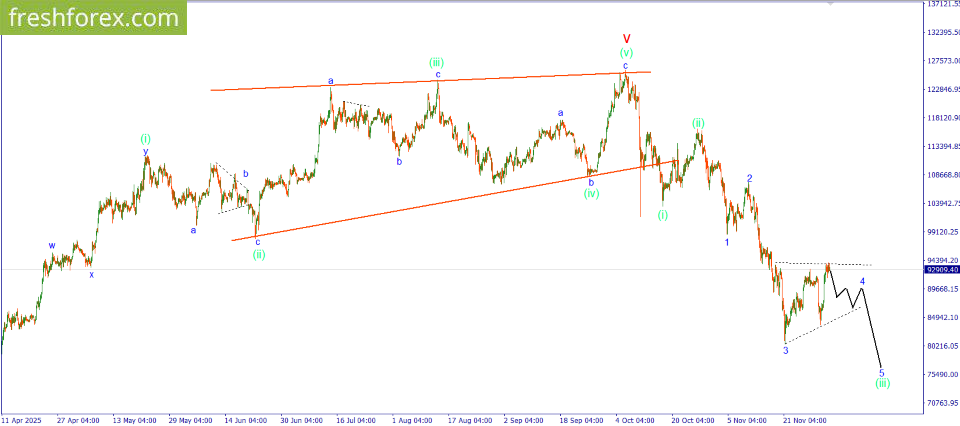Select the 21 Nov 04:00 date label
960x426 pixels.
tap(806, 420)
